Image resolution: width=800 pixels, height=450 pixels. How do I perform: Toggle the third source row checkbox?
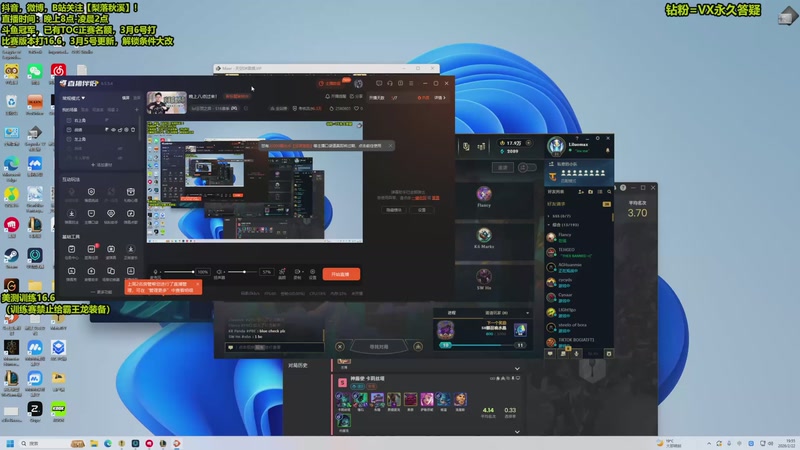[69, 139]
